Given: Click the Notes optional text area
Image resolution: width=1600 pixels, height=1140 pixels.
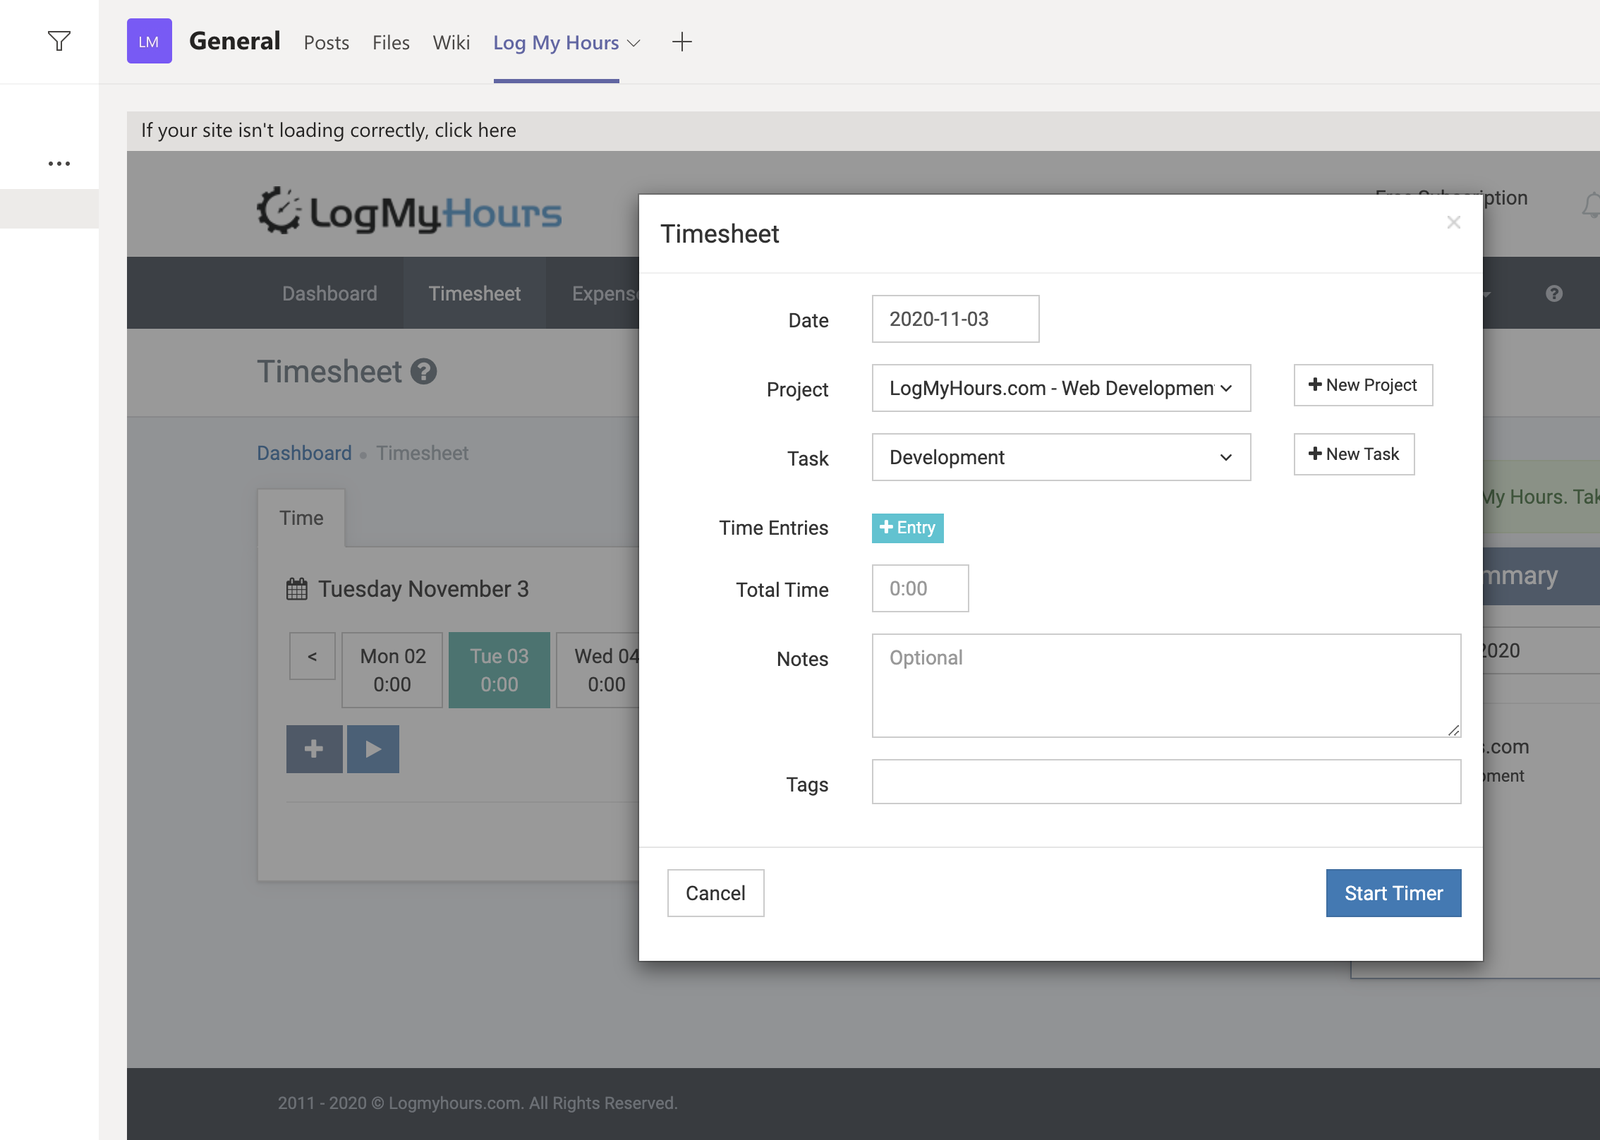Looking at the screenshot, I should [x=1165, y=685].
